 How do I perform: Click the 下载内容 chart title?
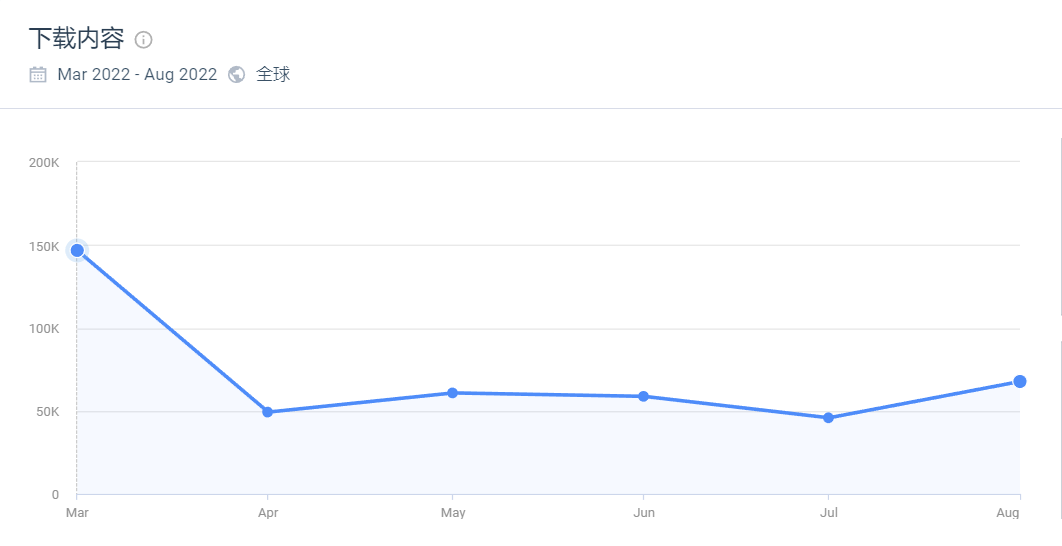tap(76, 39)
